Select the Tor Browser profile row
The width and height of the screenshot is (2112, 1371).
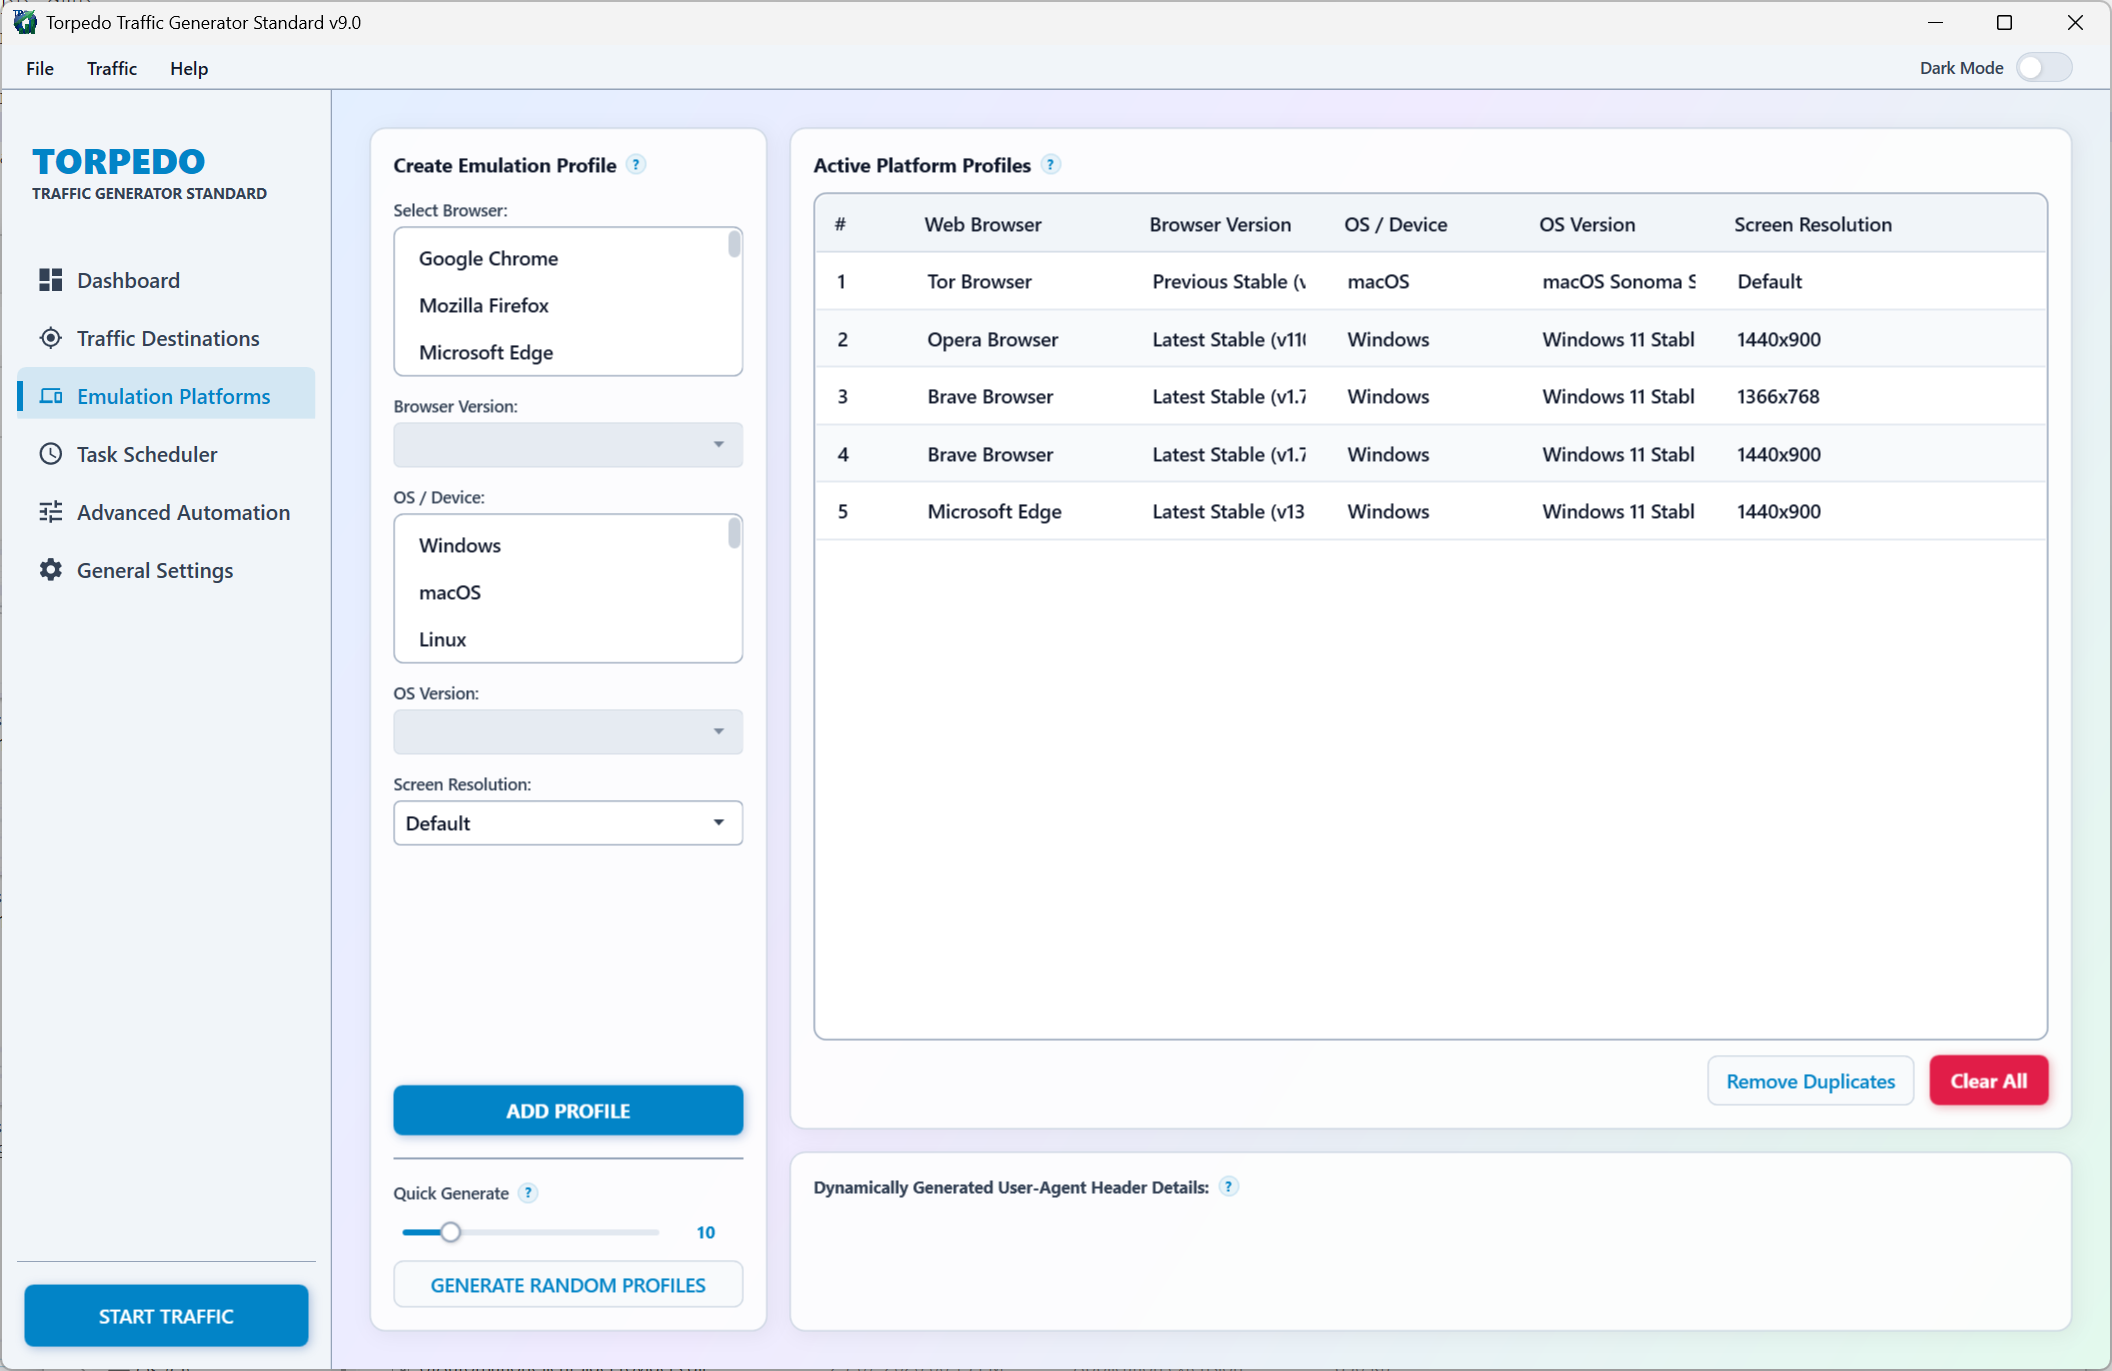pos(1430,281)
